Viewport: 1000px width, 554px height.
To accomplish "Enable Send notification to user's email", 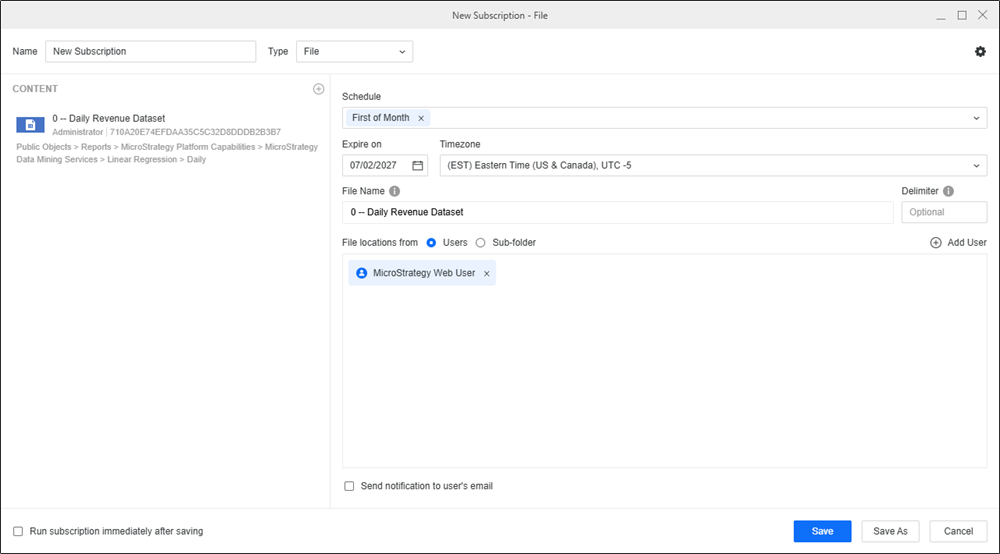I will click(x=349, y=487).
